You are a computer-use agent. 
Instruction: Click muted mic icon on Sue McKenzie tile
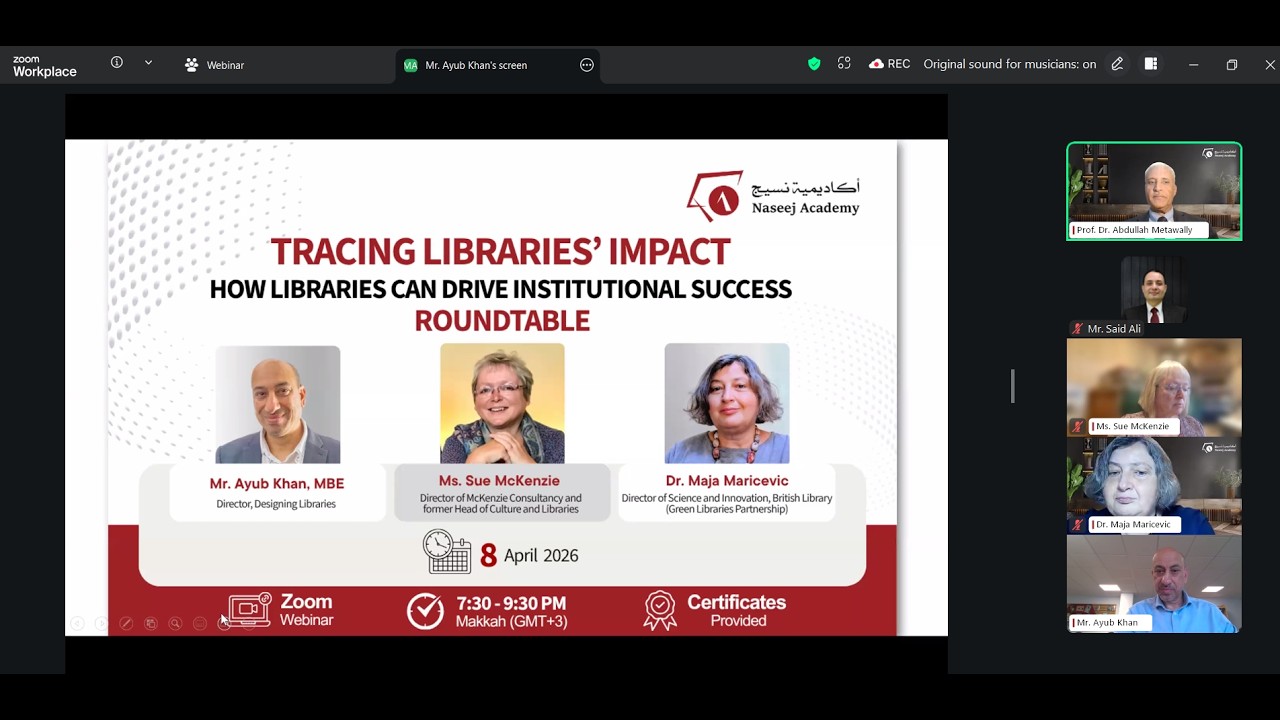pos(1077,426)
